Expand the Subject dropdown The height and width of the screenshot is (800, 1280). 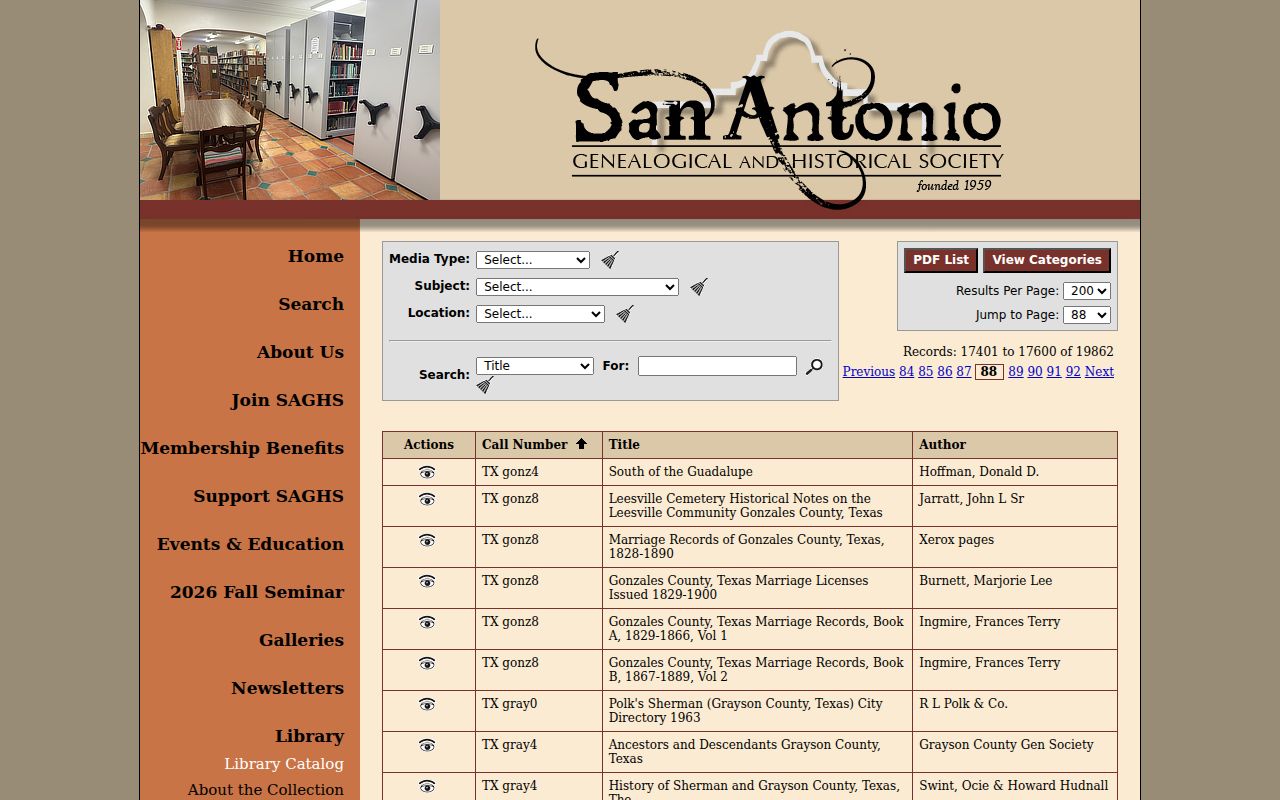click(x=577, y=287)
